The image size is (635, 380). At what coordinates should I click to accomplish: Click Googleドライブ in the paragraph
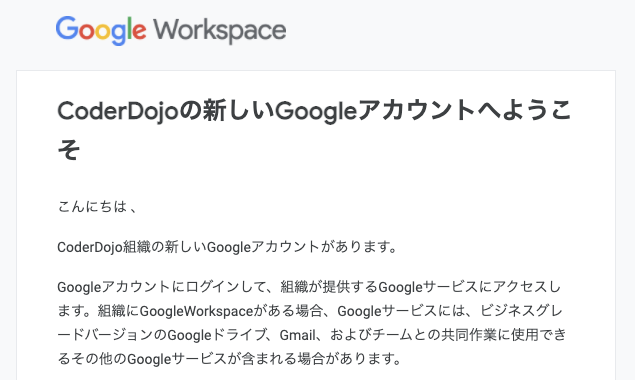tap(217, 335)
